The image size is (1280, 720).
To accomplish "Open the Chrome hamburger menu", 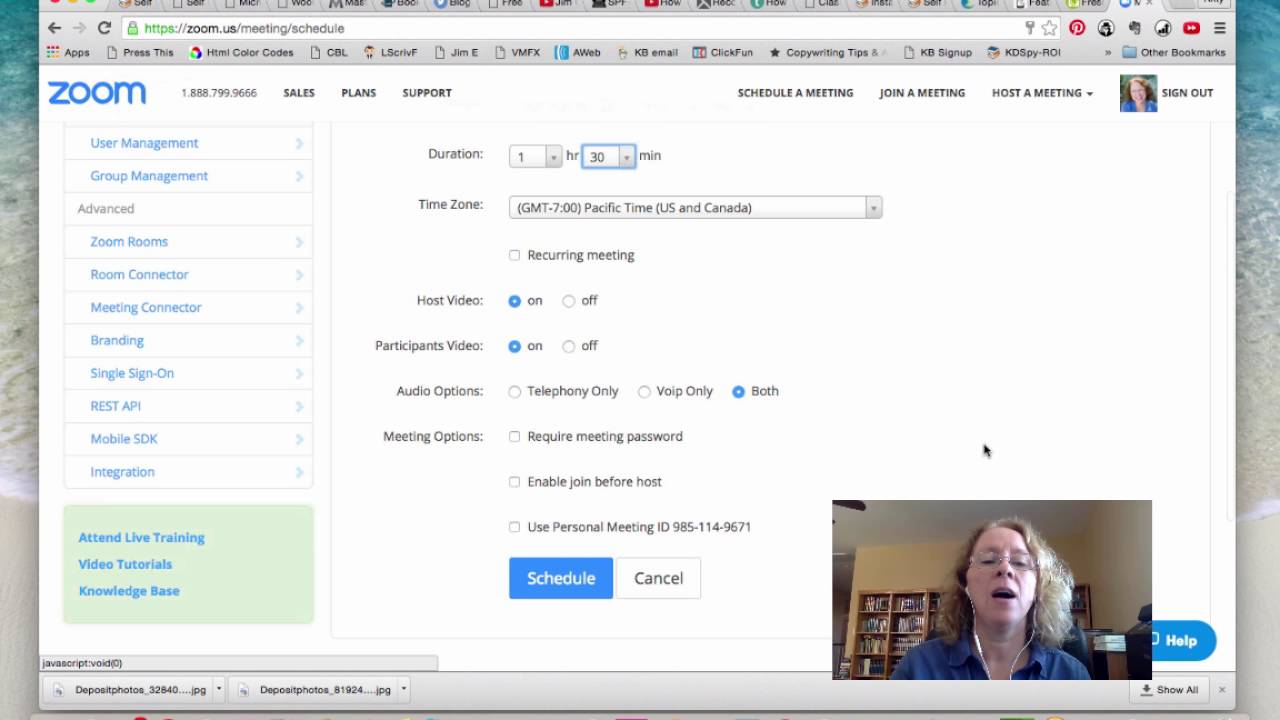I will point(1219,28).
